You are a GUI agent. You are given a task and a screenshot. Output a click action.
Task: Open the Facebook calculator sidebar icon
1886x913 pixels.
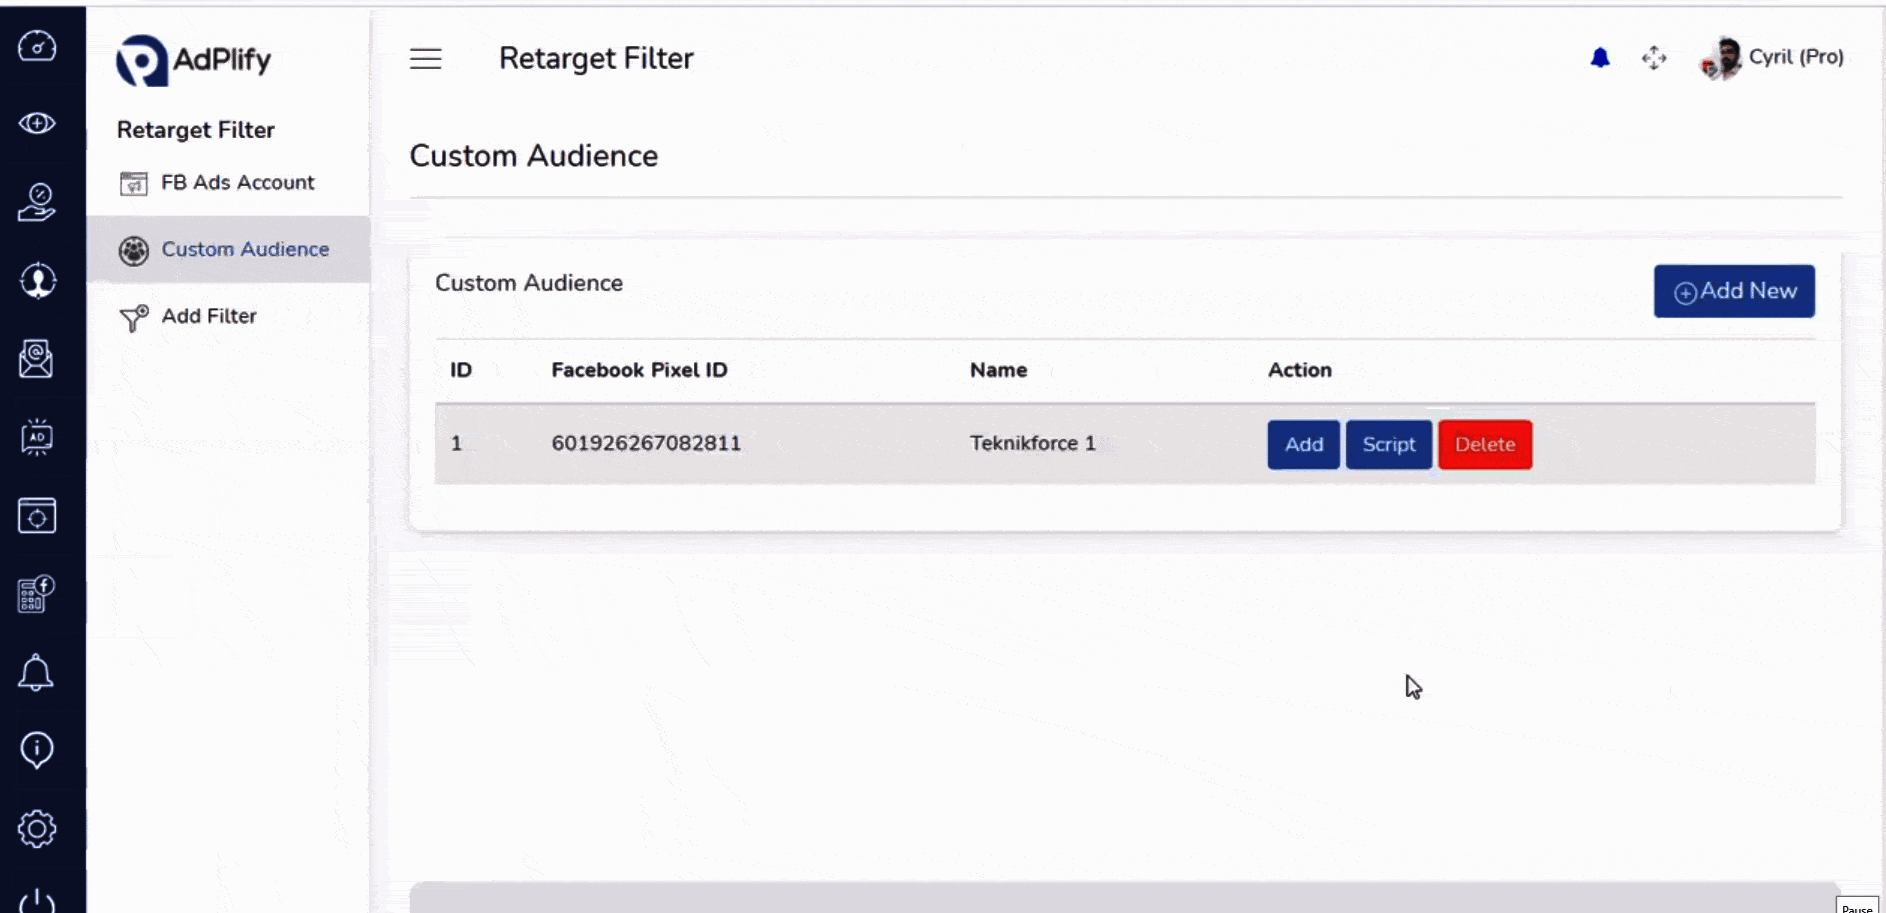pos(37,594)
